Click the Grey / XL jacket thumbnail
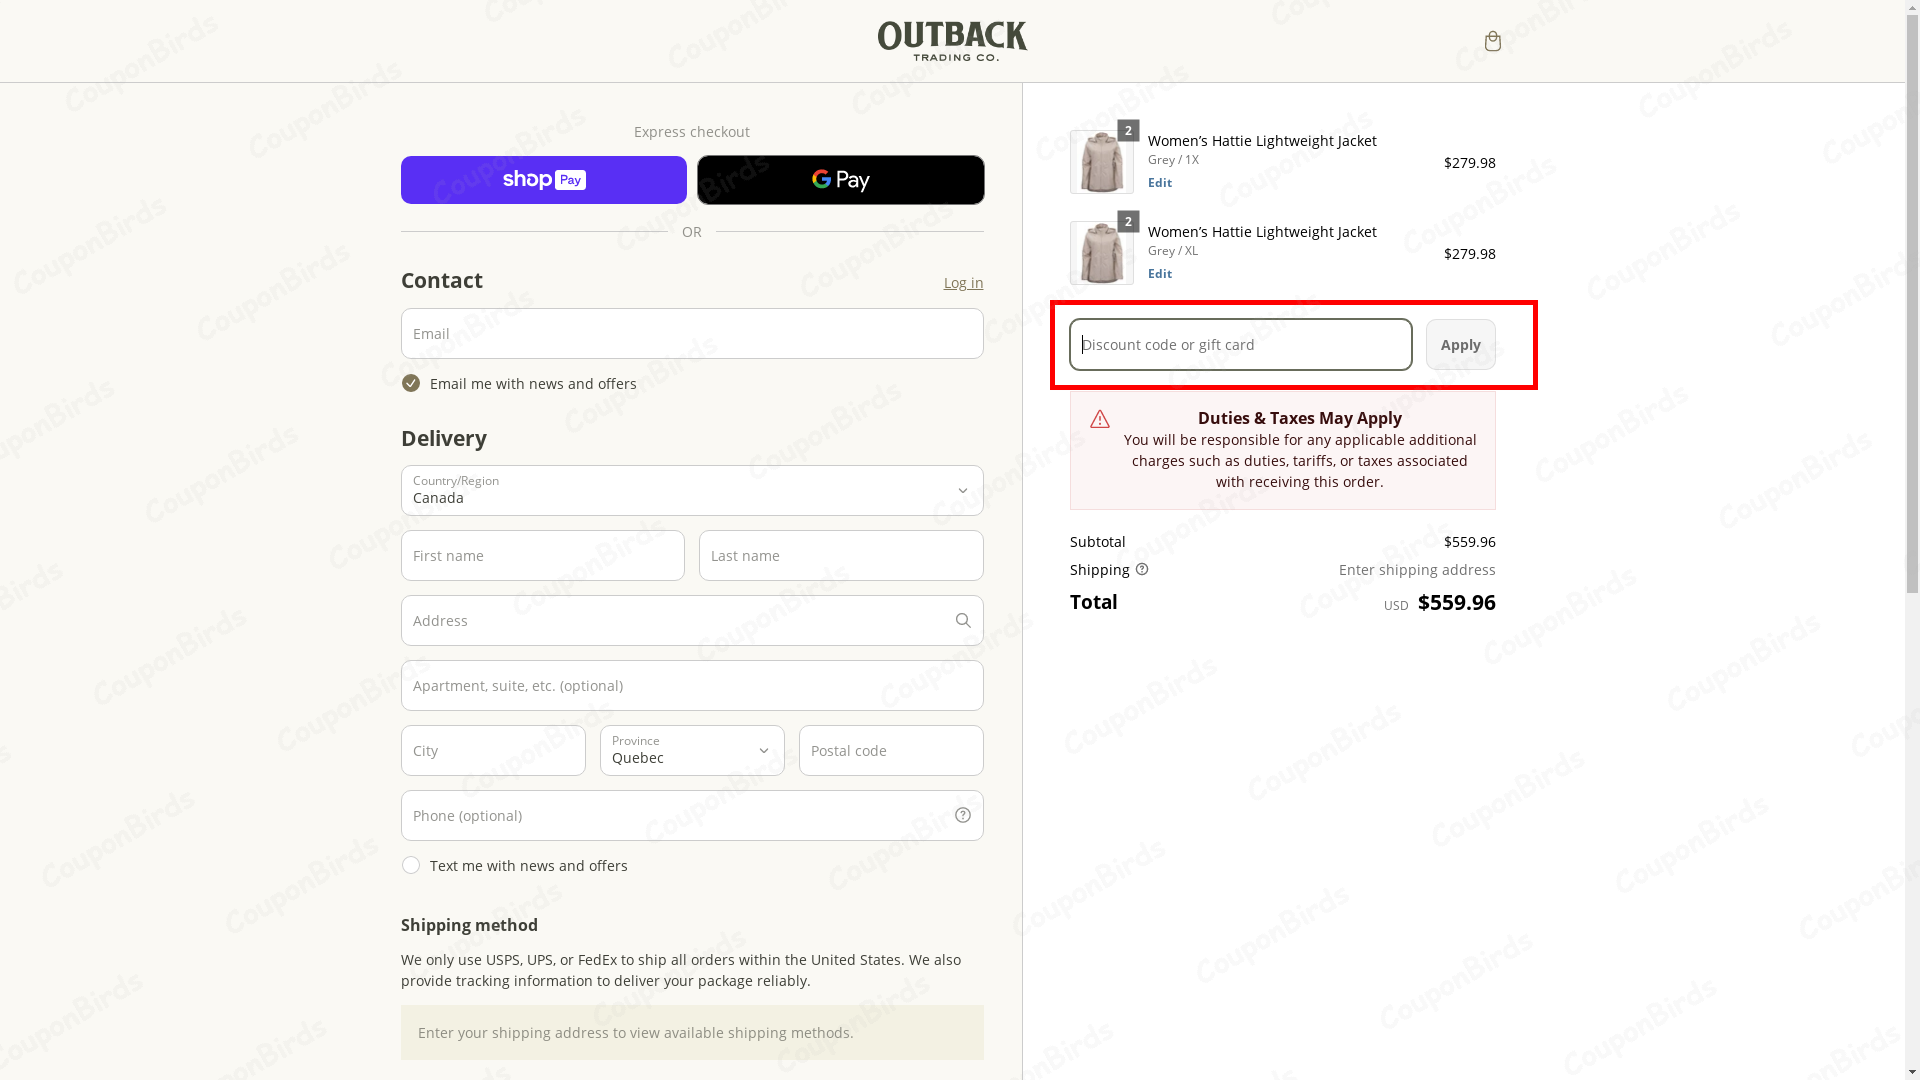Screen dimensions: 1920x1080 pyautogui.click(x=1102, y=253)
